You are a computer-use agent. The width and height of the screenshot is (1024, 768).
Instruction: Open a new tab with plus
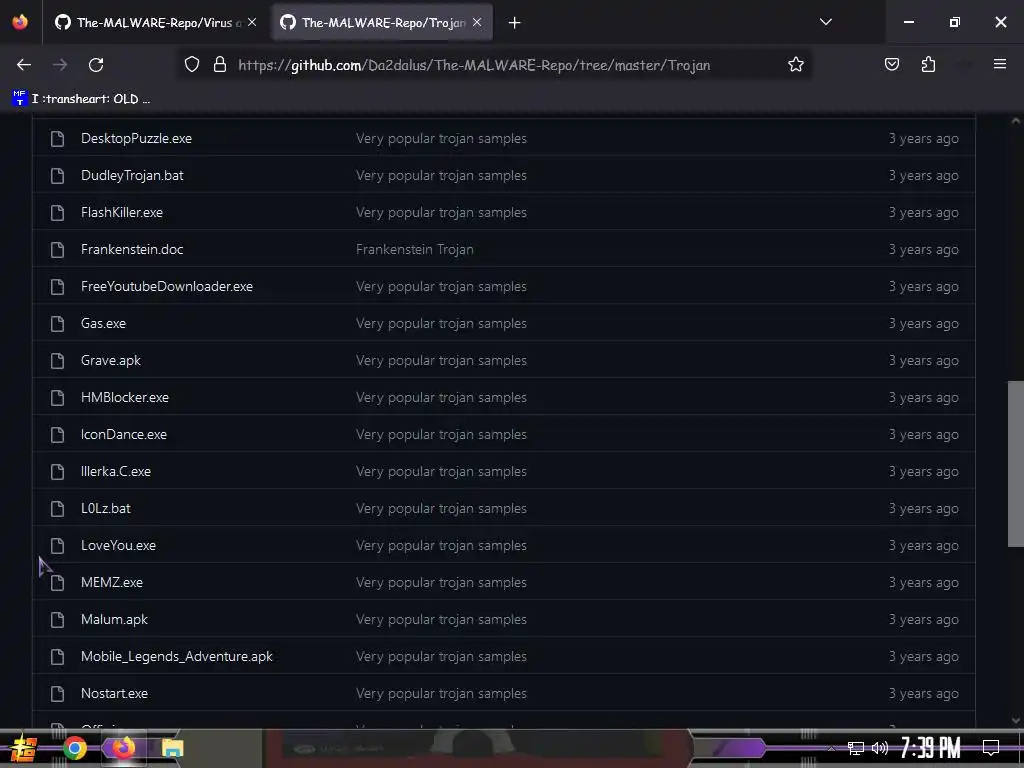(x=515, y=23)
